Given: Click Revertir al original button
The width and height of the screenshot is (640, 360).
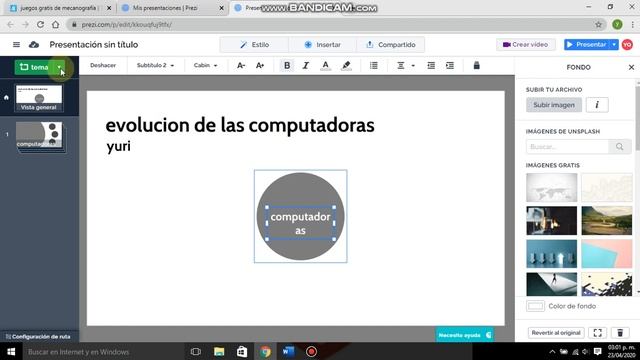Looking at the screenshot, I should pos(556,333).
